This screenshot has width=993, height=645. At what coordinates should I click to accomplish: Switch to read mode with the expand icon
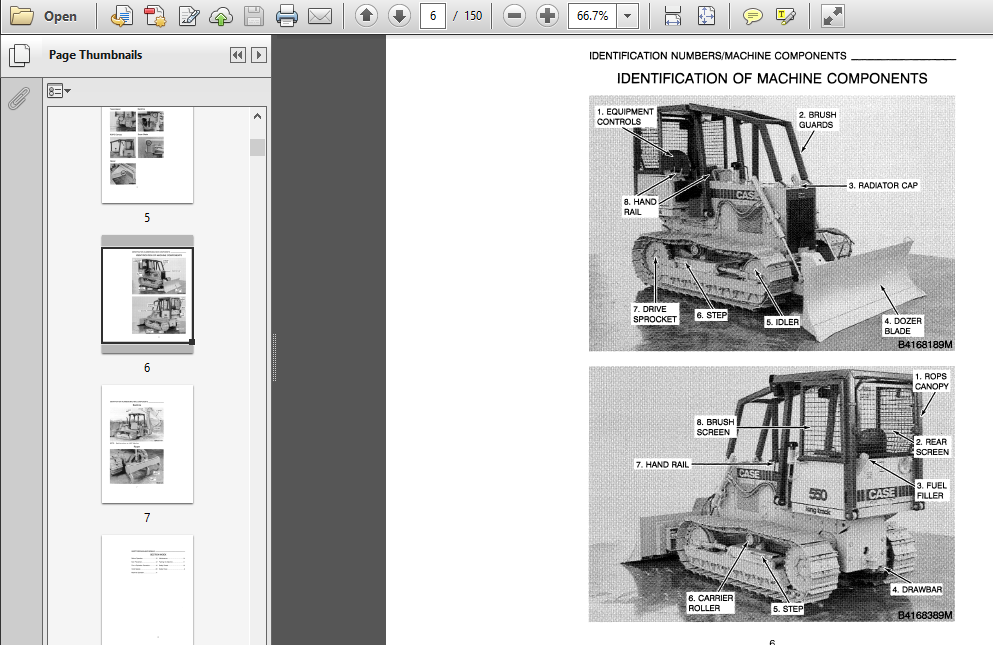tap(832, 16)
